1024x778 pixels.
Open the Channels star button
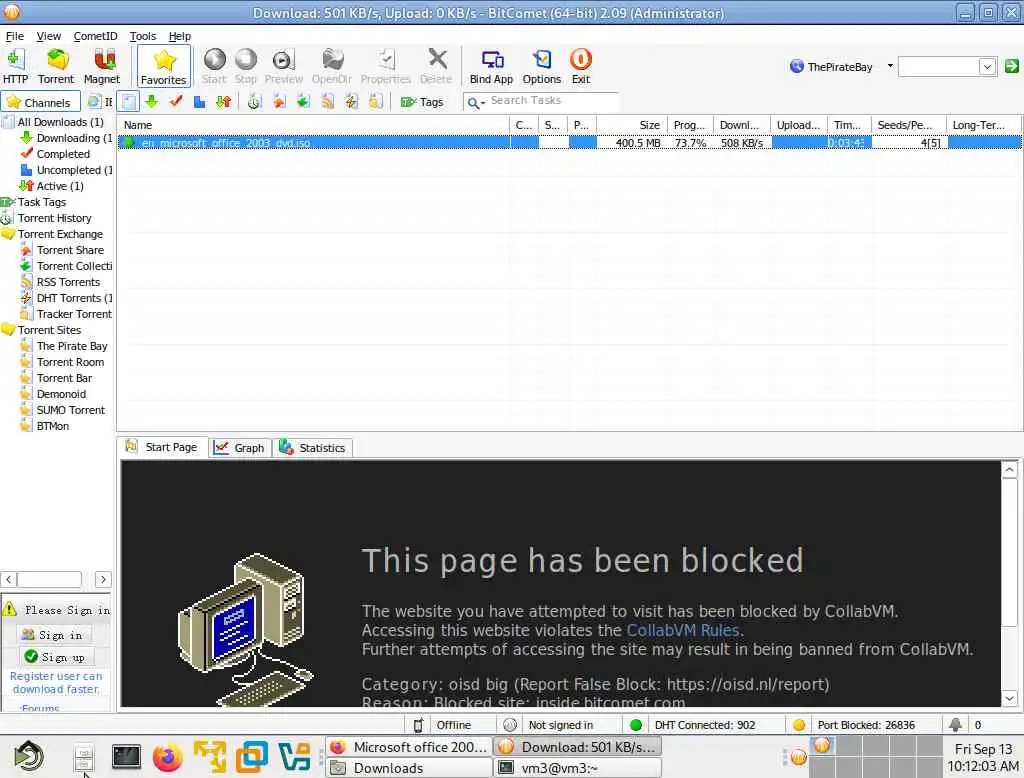(x=40, y=102)
